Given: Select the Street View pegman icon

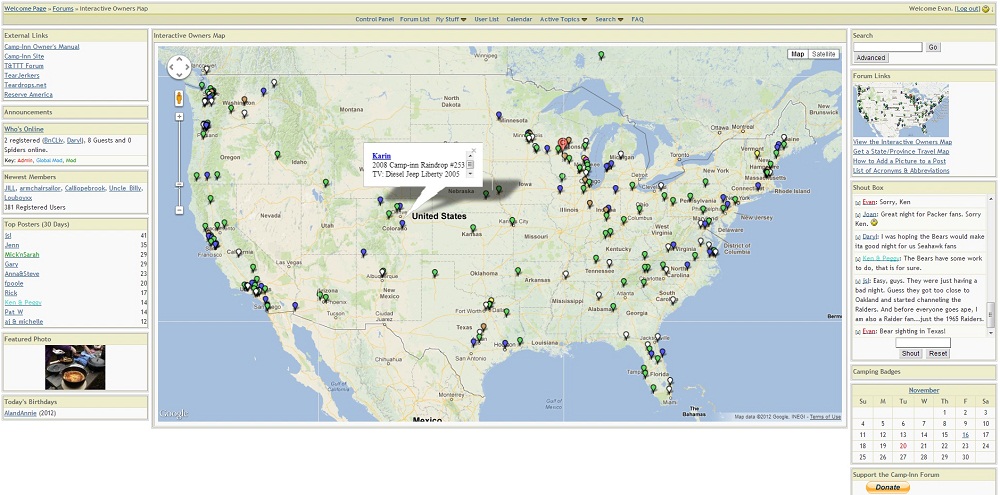Looking at the screenshot, I should 179,98.
